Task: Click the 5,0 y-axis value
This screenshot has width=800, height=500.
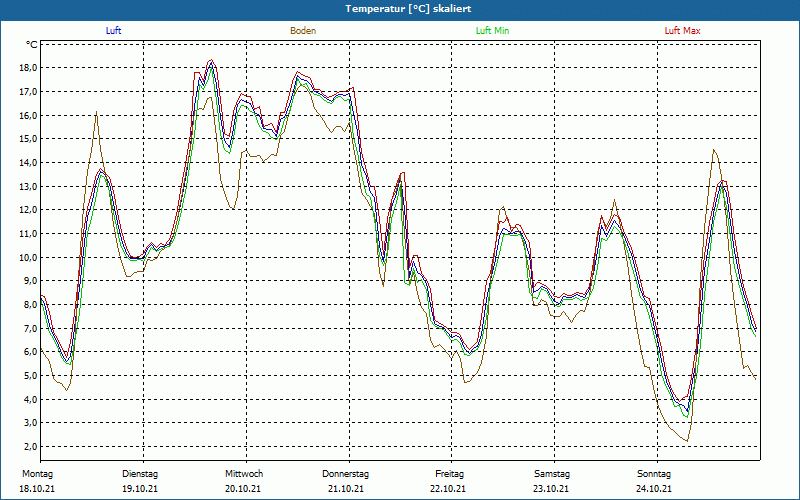Action: pos(31,376)
